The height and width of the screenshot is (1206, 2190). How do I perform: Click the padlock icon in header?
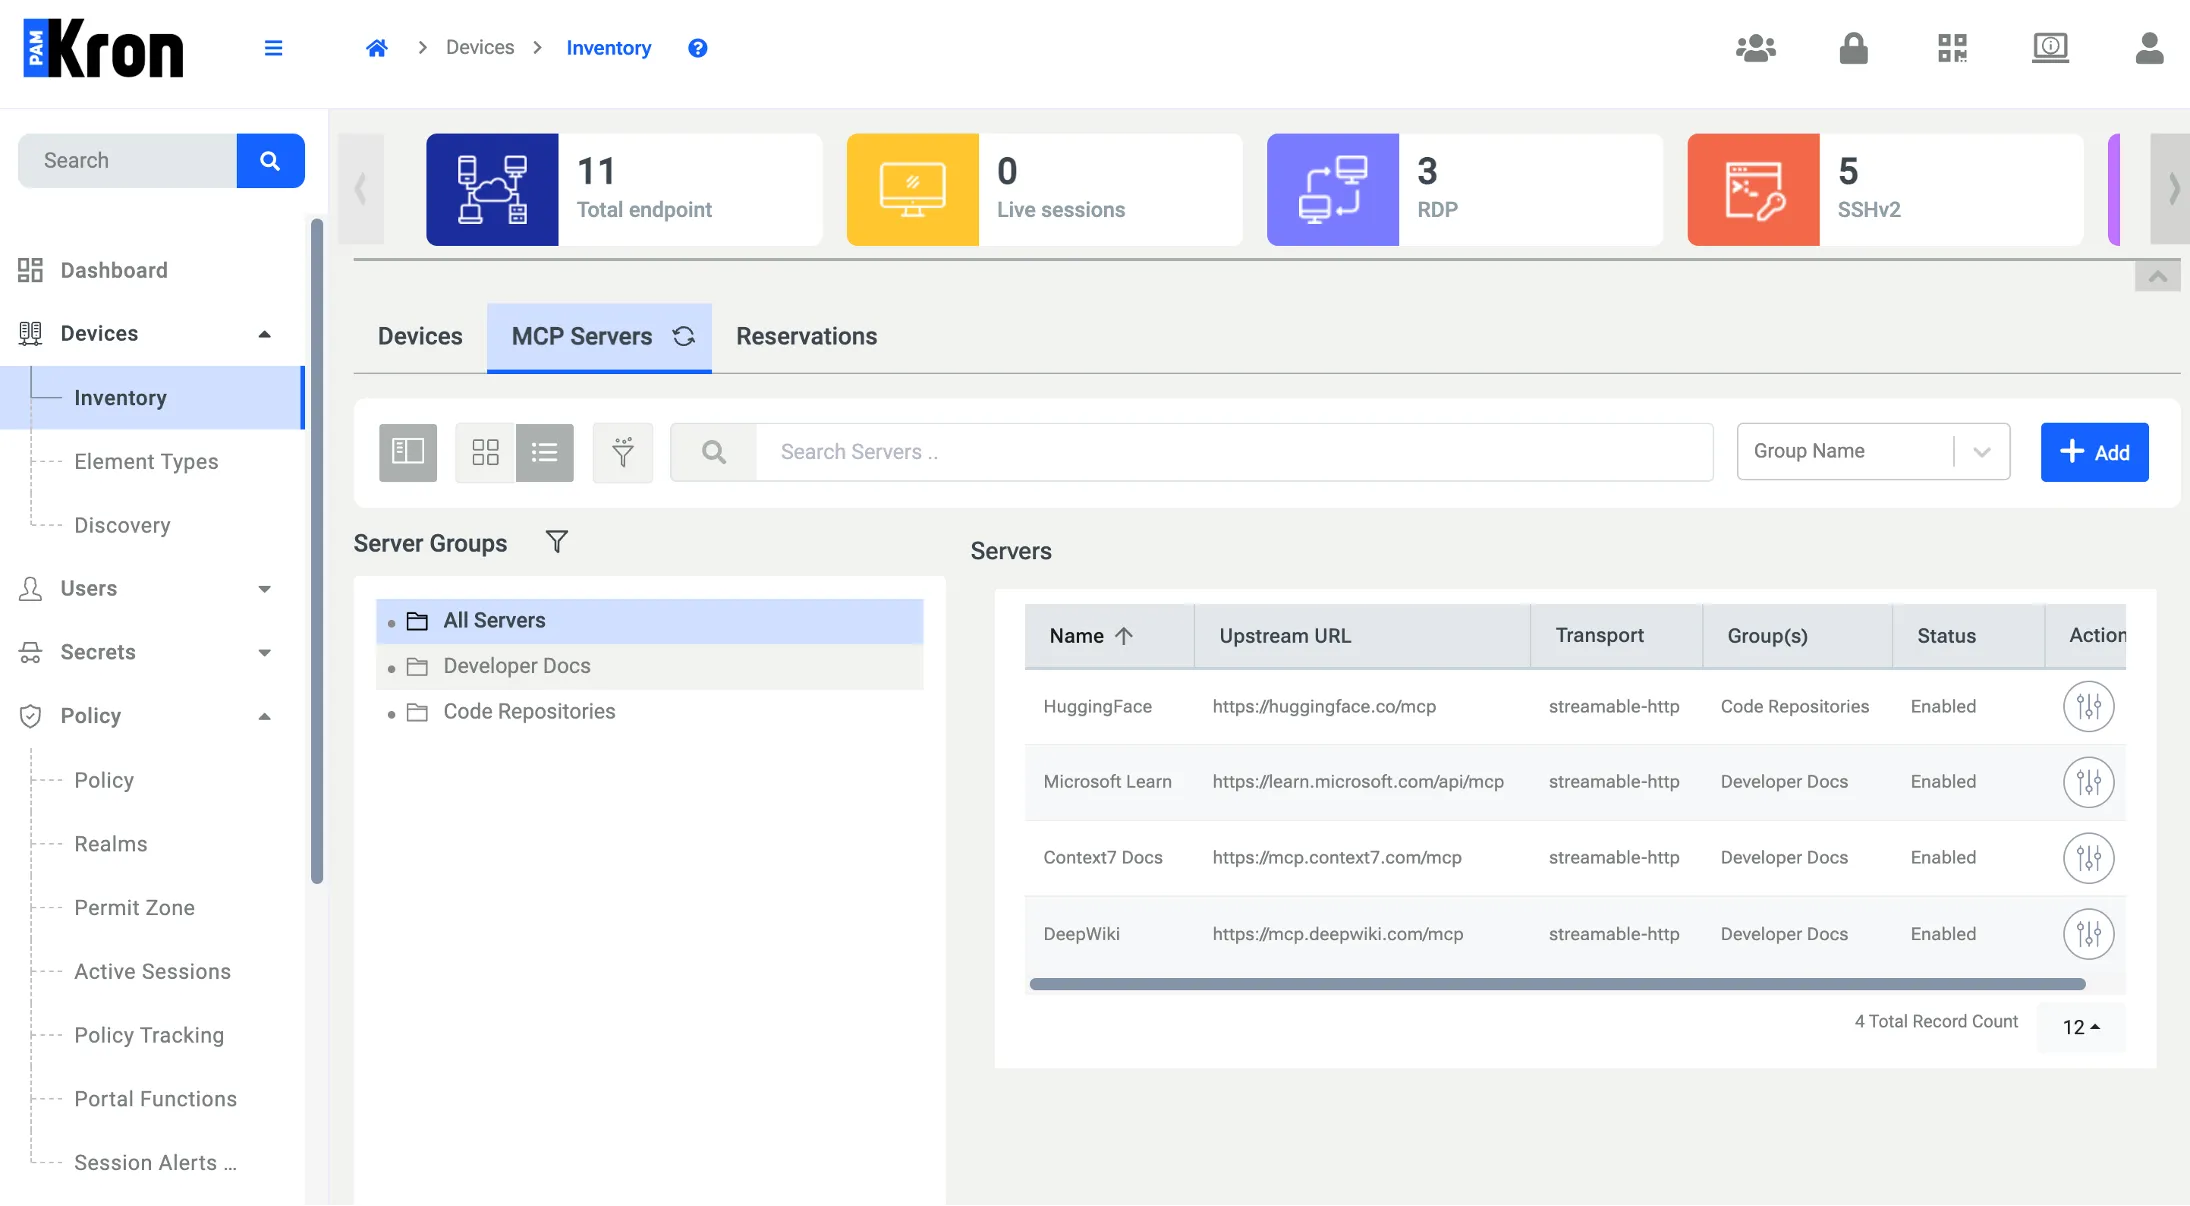1854,48
